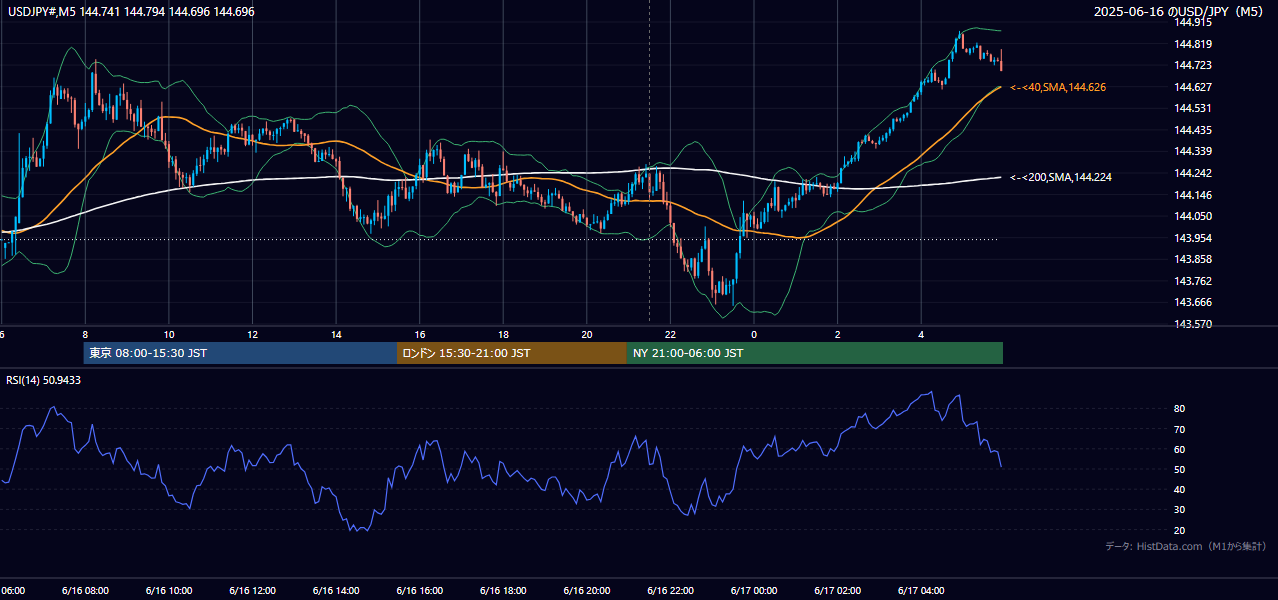Image resolution: width=1278 pixels, height=600 pixels.
Task: Click the 144.819 price axis value
Action: point(1193,44)
